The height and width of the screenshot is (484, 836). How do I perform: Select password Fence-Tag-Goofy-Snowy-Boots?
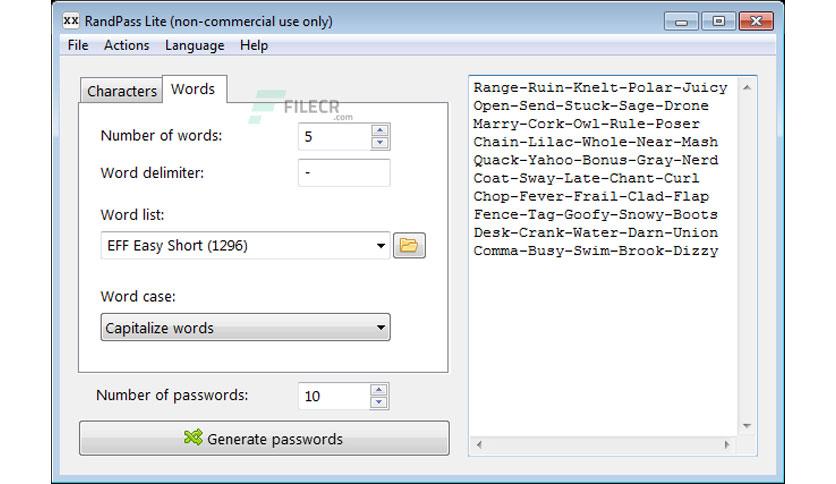tap(596, 214)
